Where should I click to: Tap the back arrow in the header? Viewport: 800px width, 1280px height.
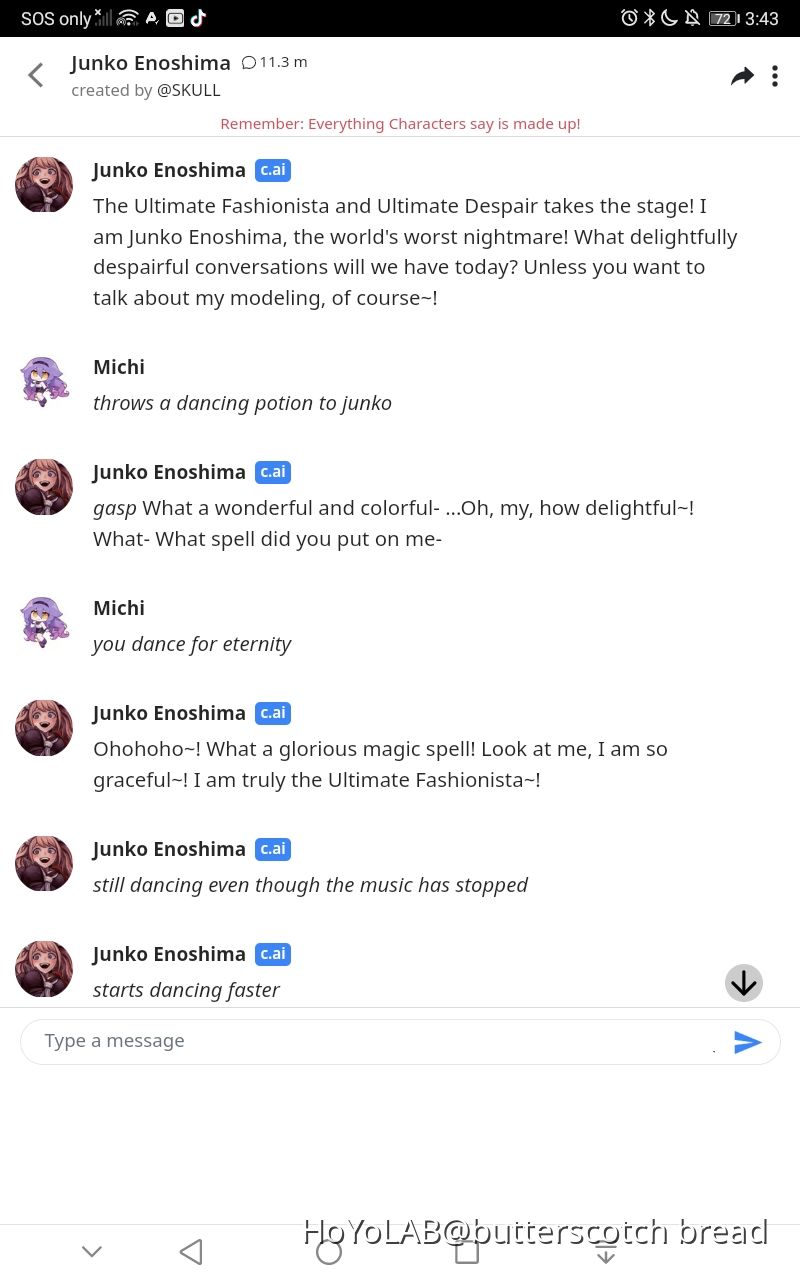tap(36, 75)
